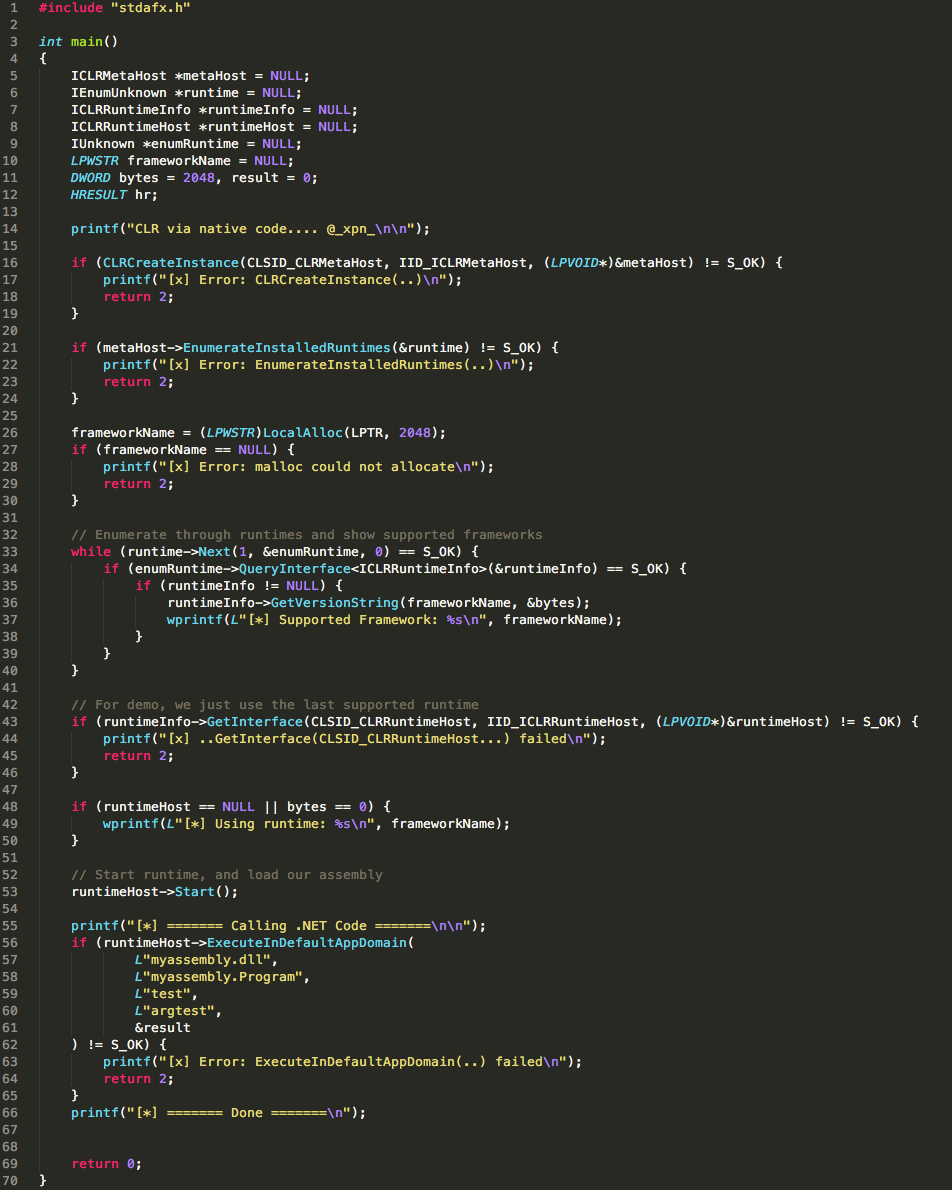
Task: Click the "Start runtime, and load our assembly" comment
Action: point(226,875)
